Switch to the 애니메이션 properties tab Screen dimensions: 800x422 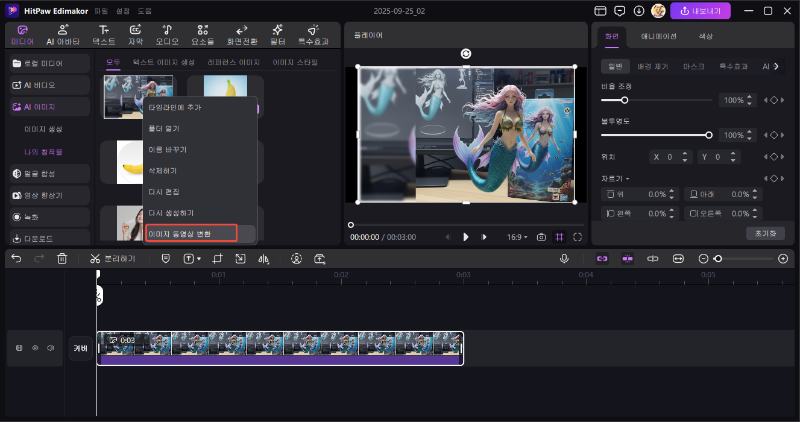click(x=659, y=36)
